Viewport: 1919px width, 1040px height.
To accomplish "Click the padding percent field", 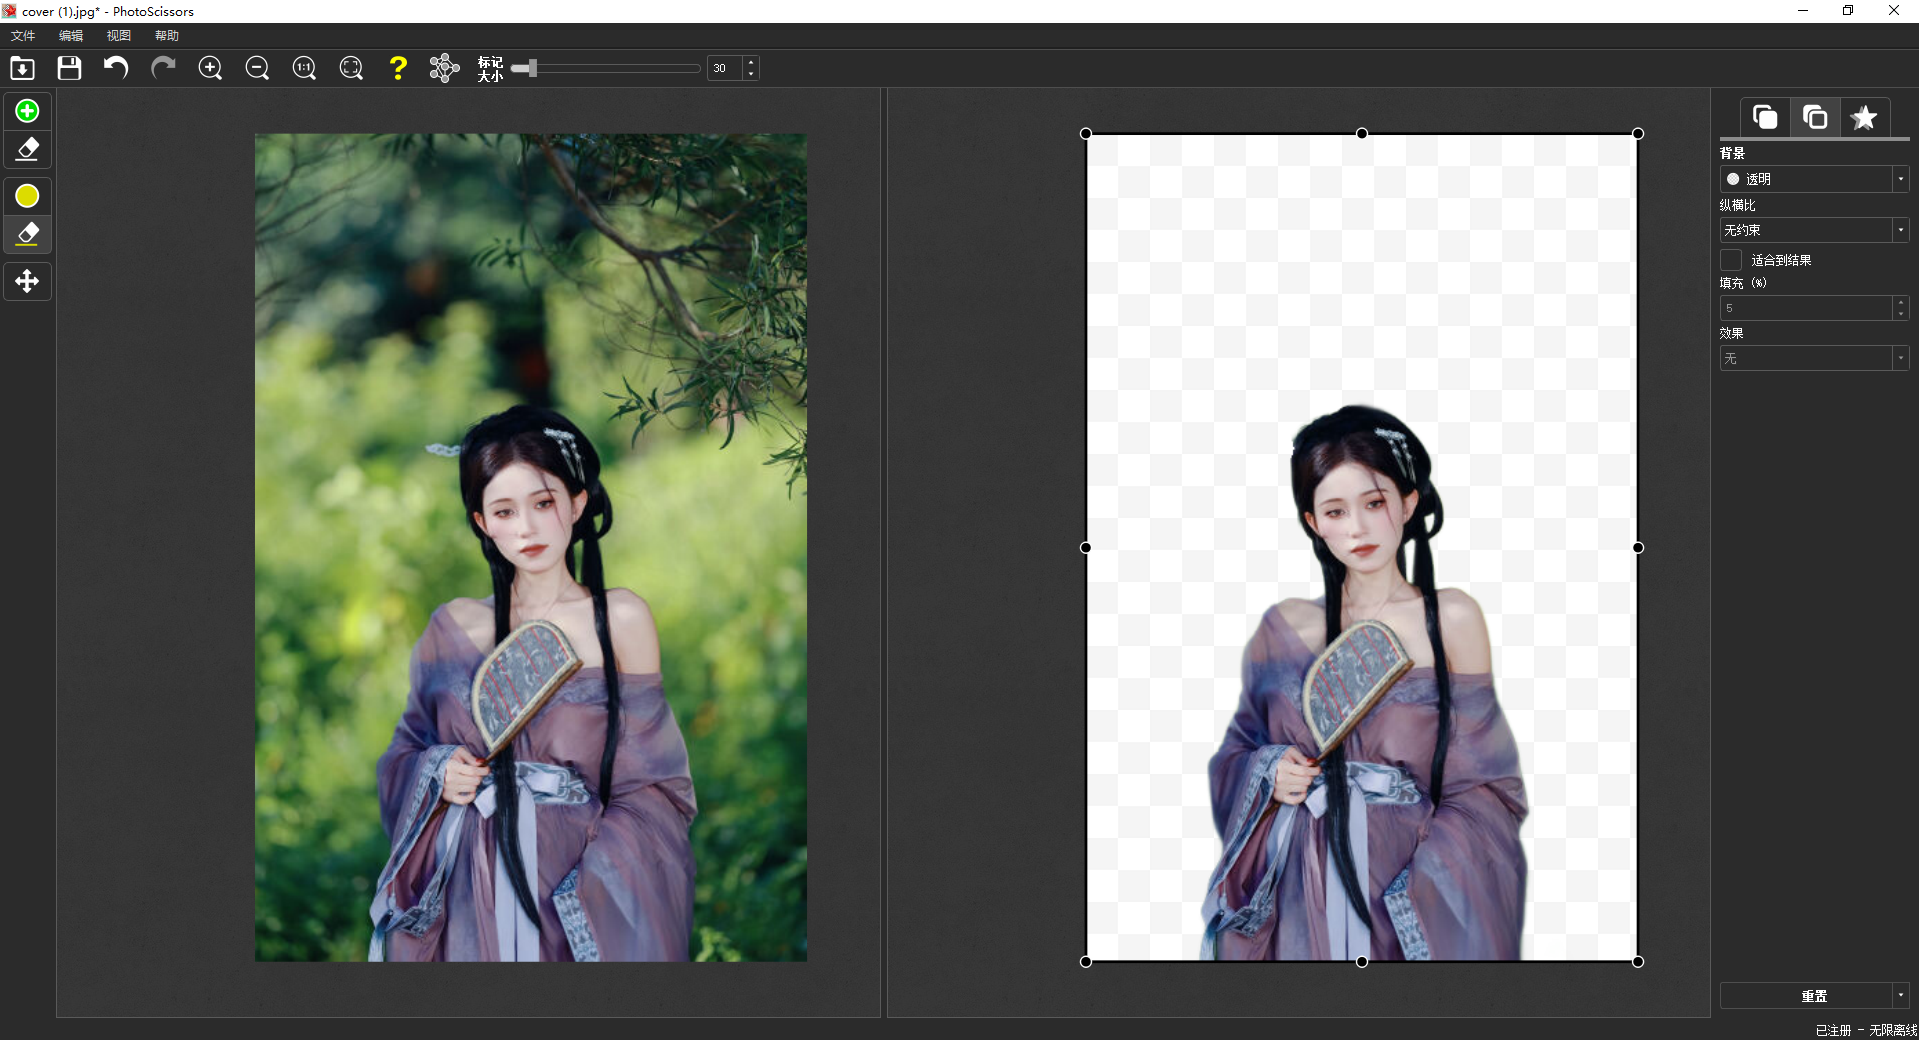I will point(1806,308).
